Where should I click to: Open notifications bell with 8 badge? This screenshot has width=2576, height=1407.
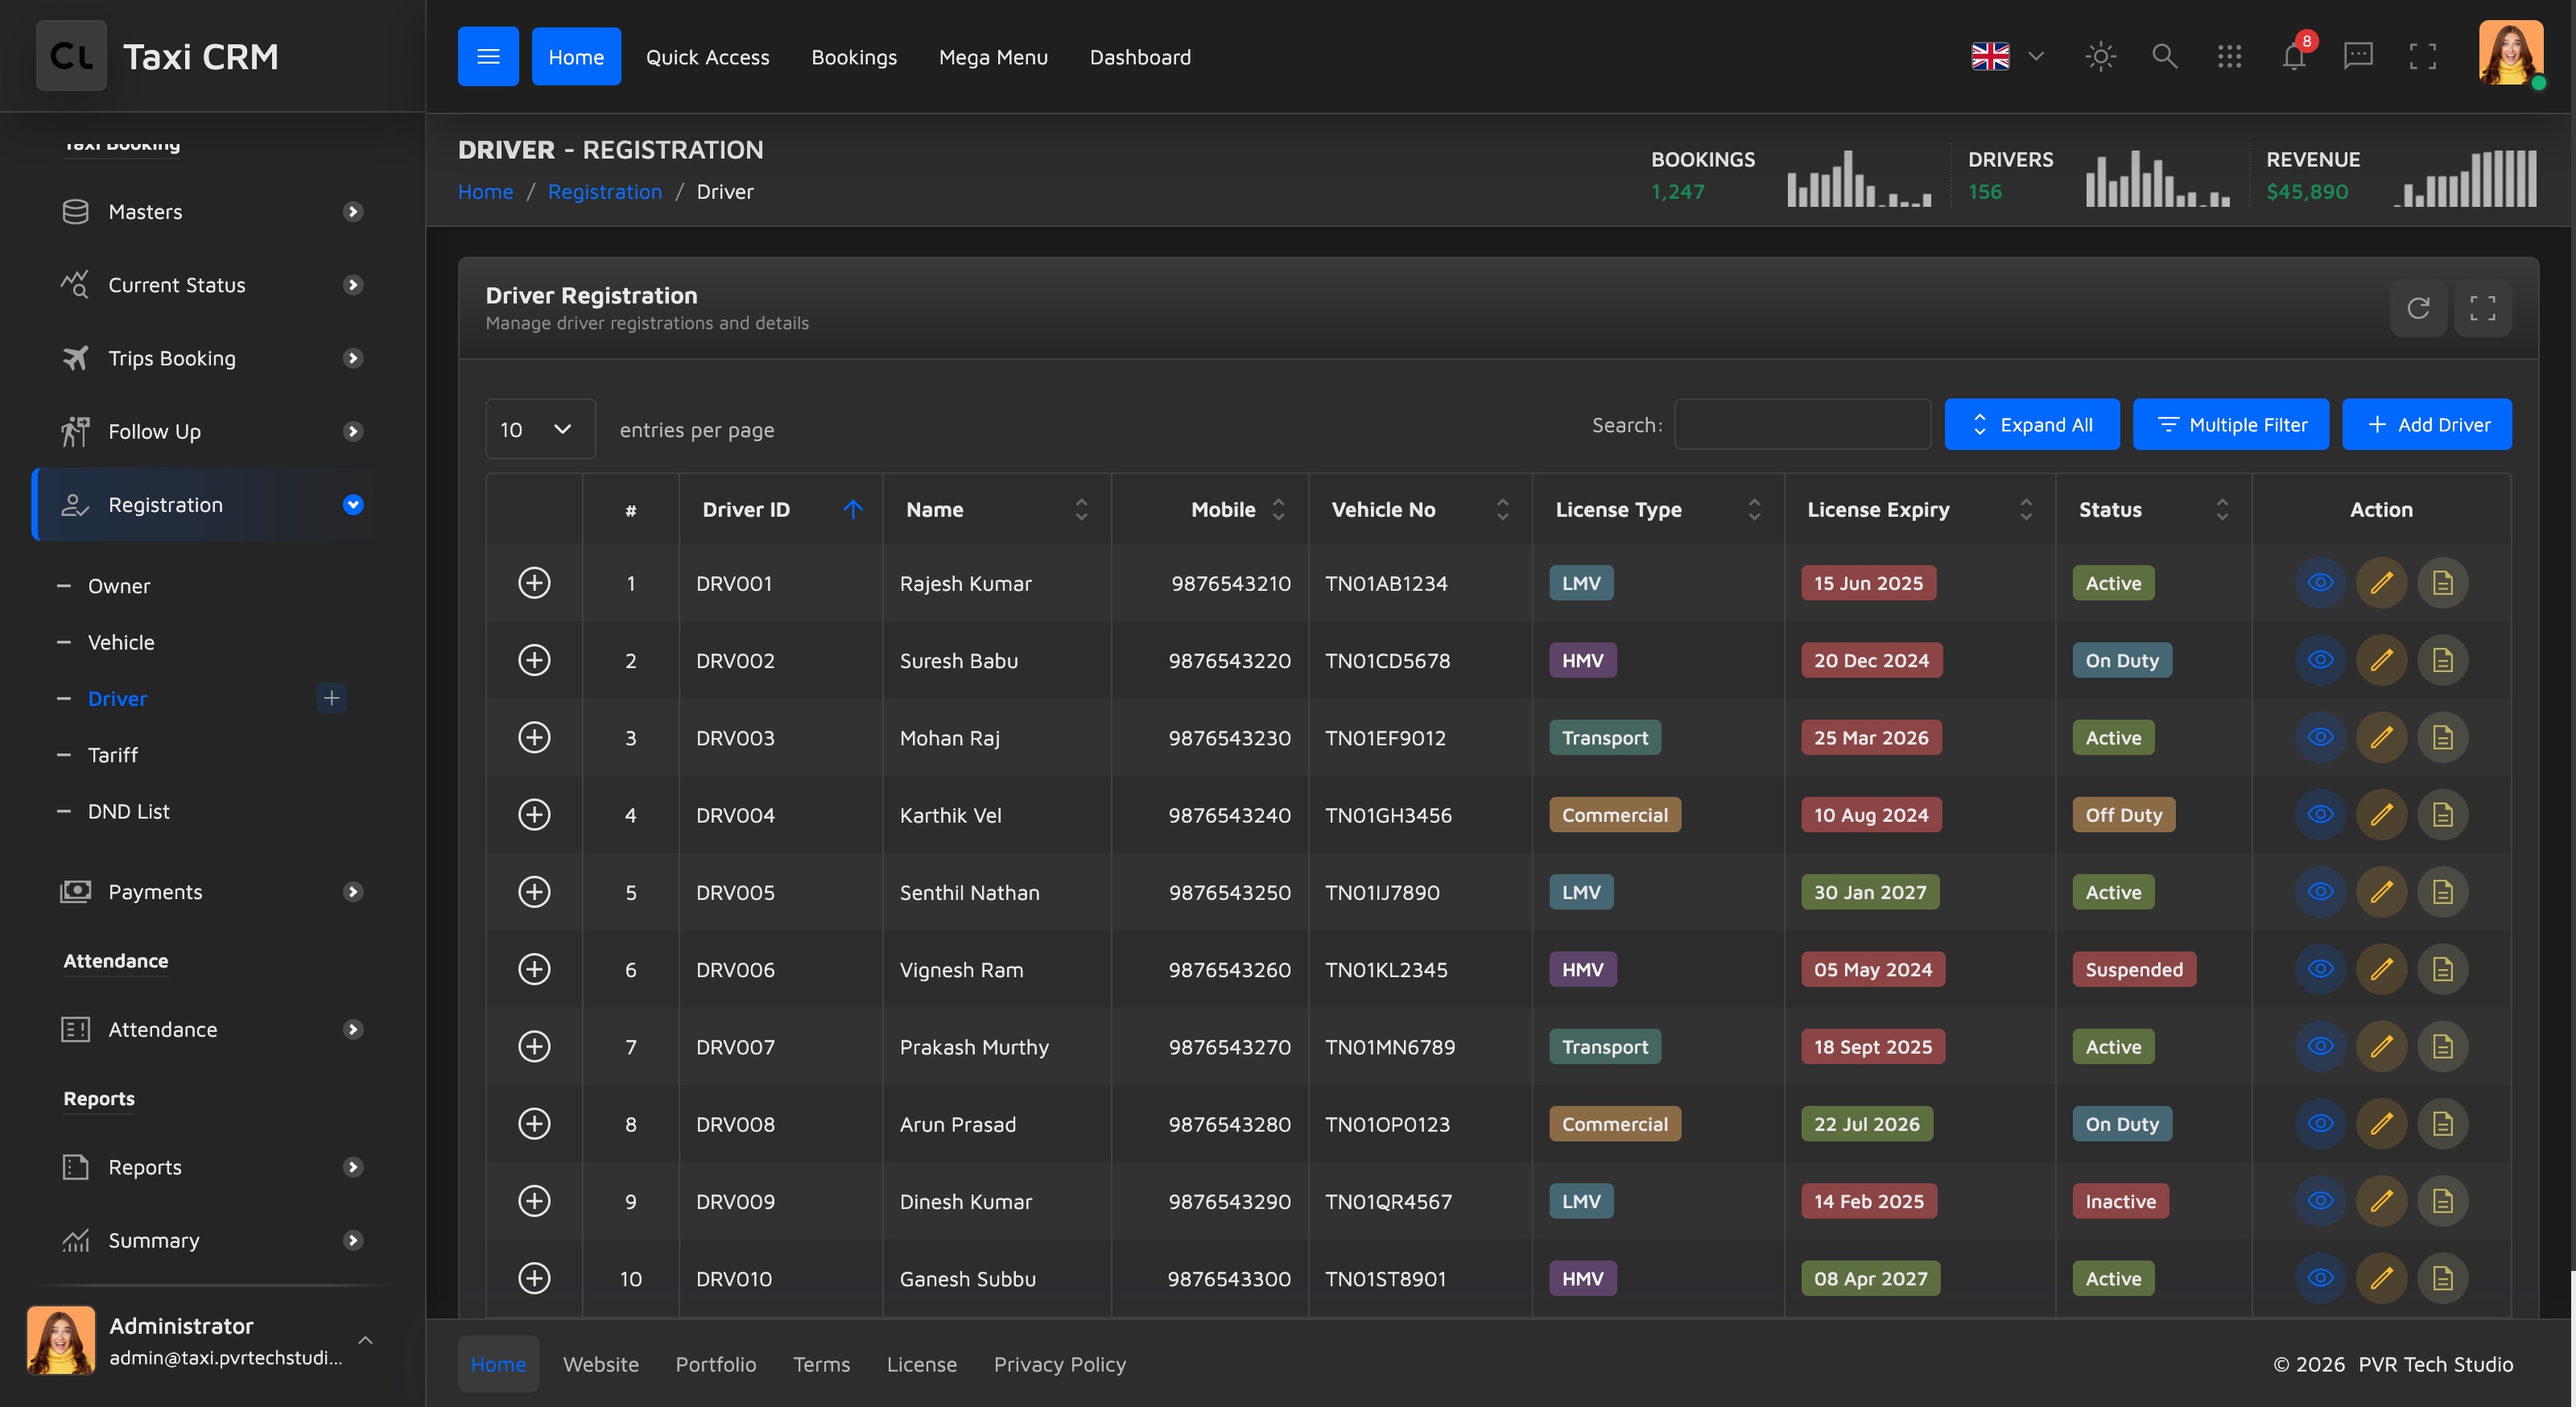click(x=2294, y=56)
